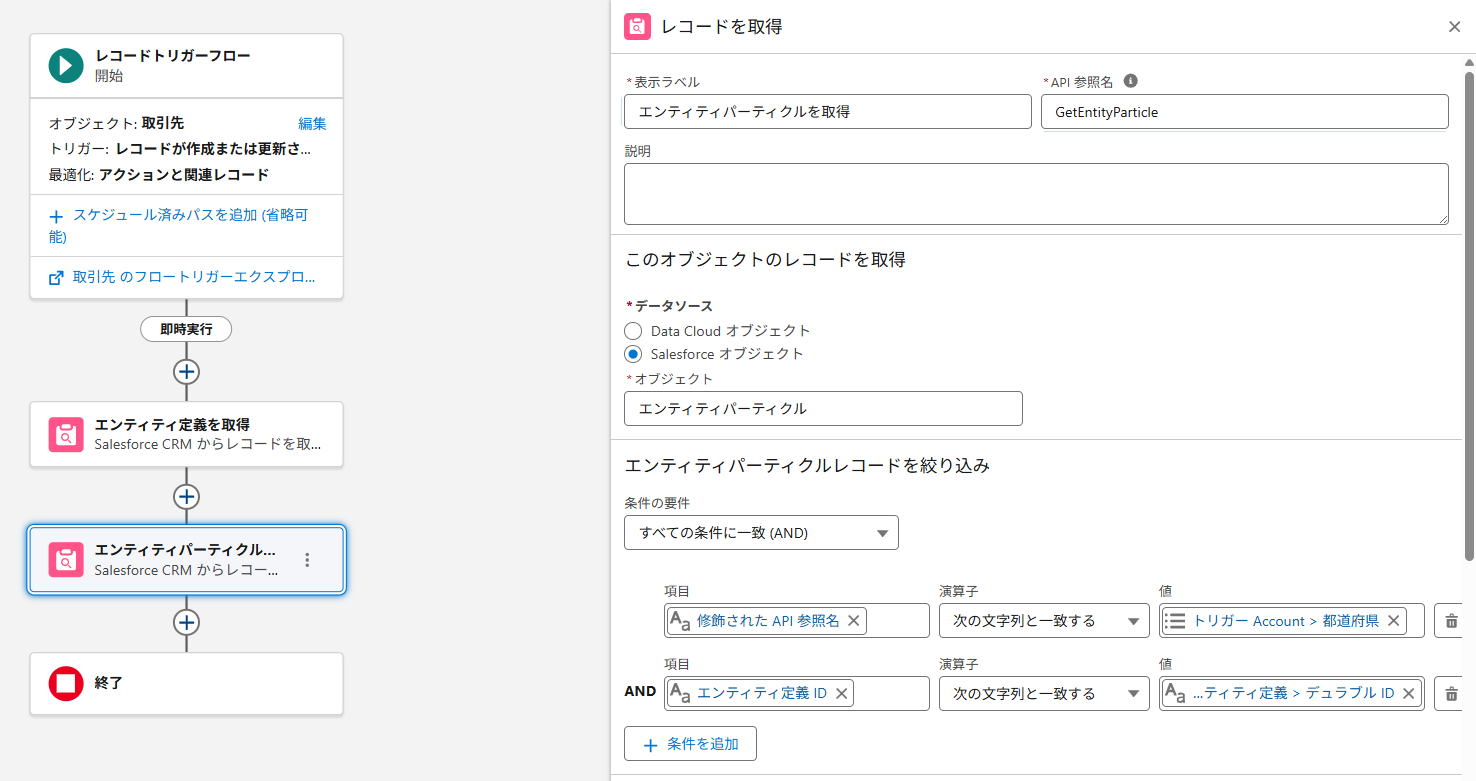This screenshot has width=1476, height=781.
Task: Click the plus icon below 即時実行
Action: pos(186,372)
